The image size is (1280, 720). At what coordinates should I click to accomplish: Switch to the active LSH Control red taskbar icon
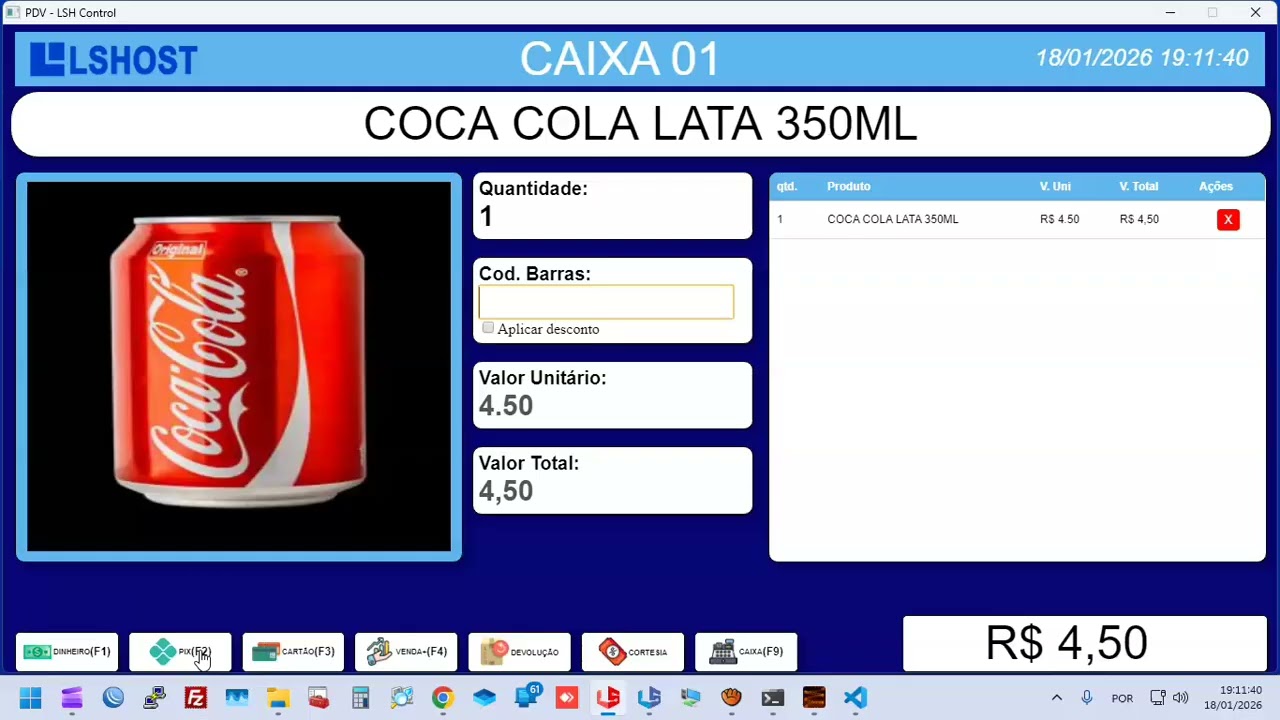(x=608, y=698)
